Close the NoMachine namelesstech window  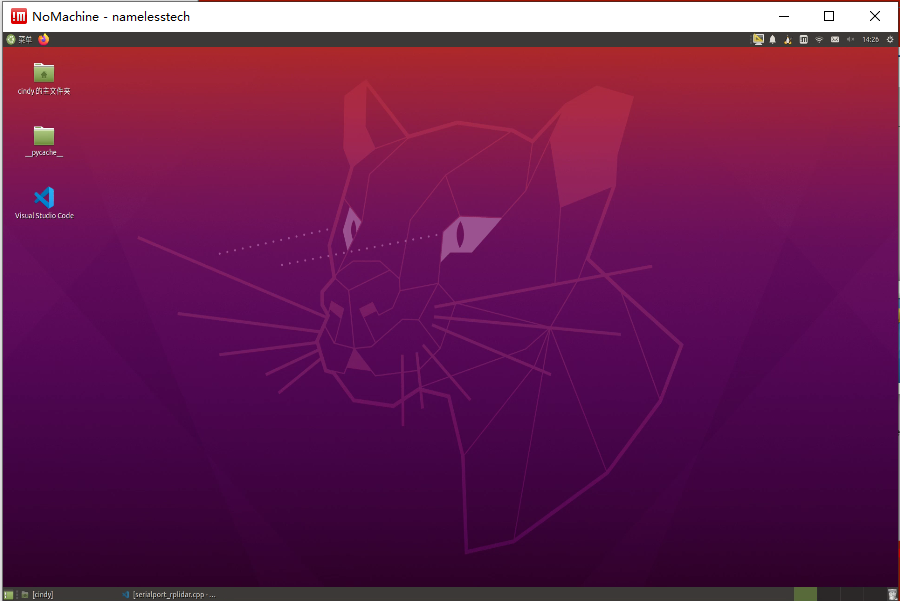[x=875, y=16]
